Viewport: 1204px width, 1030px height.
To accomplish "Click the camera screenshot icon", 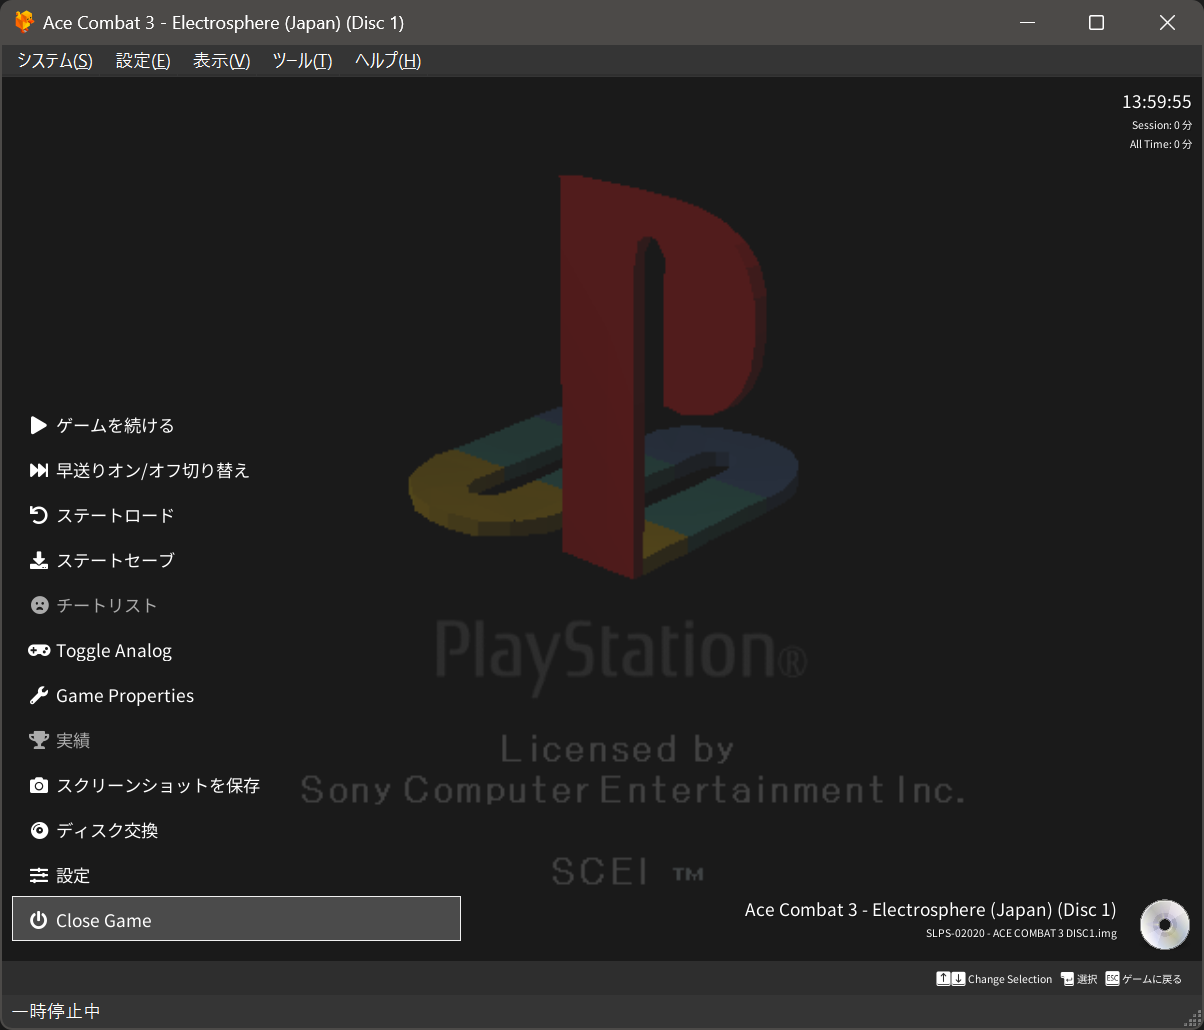I will pyautogui.click(x=39, y=786).
